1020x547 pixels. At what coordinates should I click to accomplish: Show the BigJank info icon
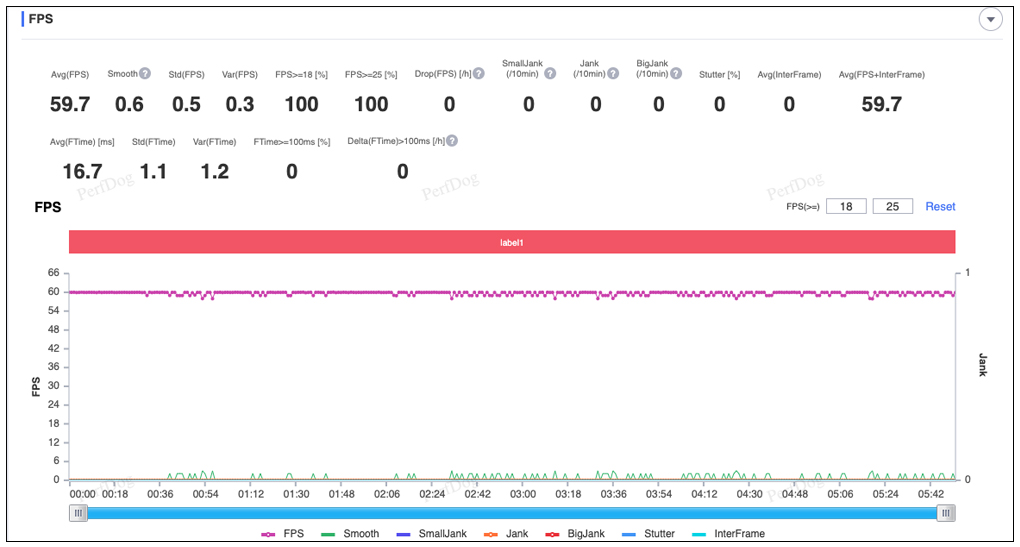tap(677, 74)
